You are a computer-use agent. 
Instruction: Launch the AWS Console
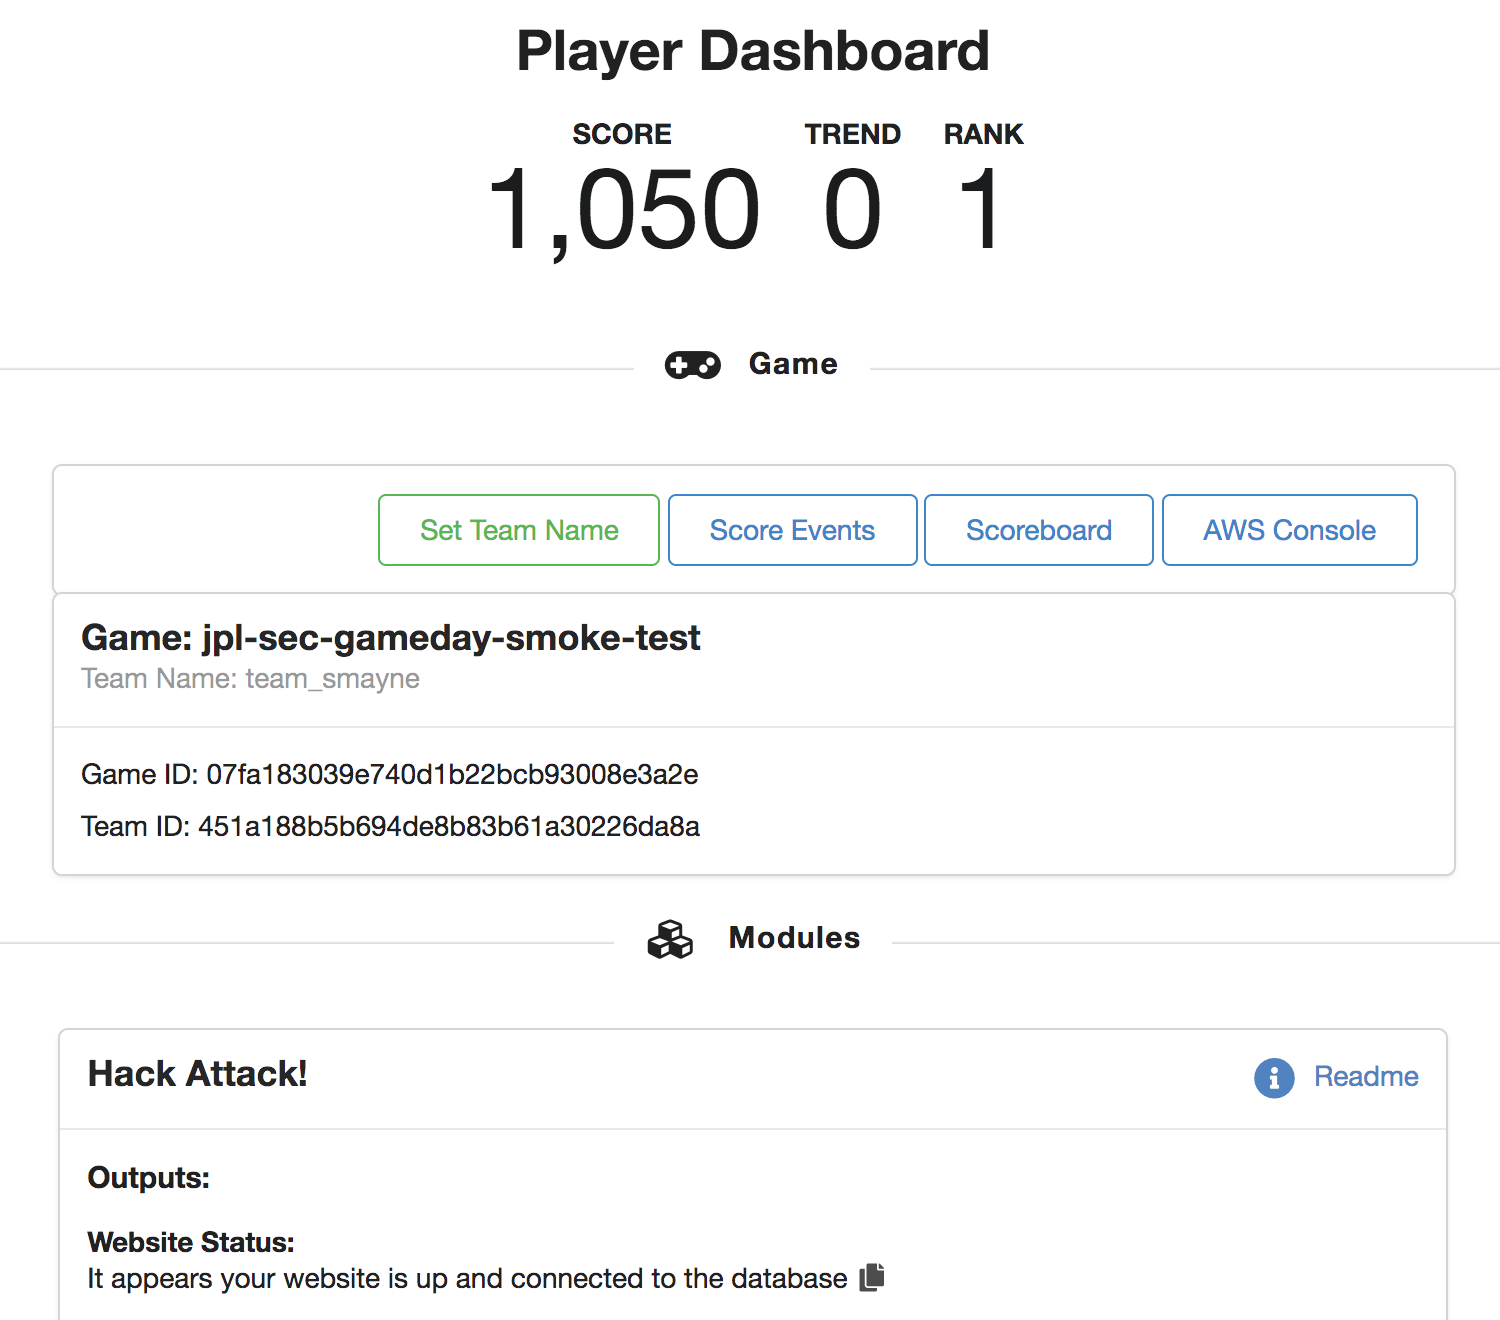1290,530
